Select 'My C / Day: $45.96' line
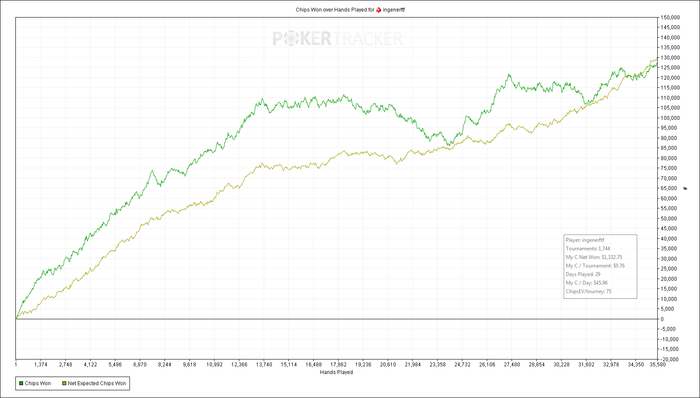 click(x=587, y=283)
